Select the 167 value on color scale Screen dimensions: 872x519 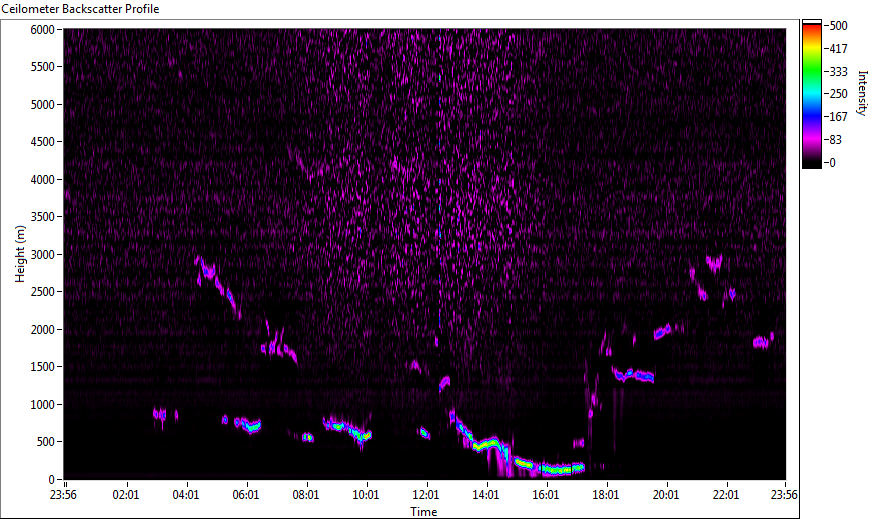click(838, 117)
